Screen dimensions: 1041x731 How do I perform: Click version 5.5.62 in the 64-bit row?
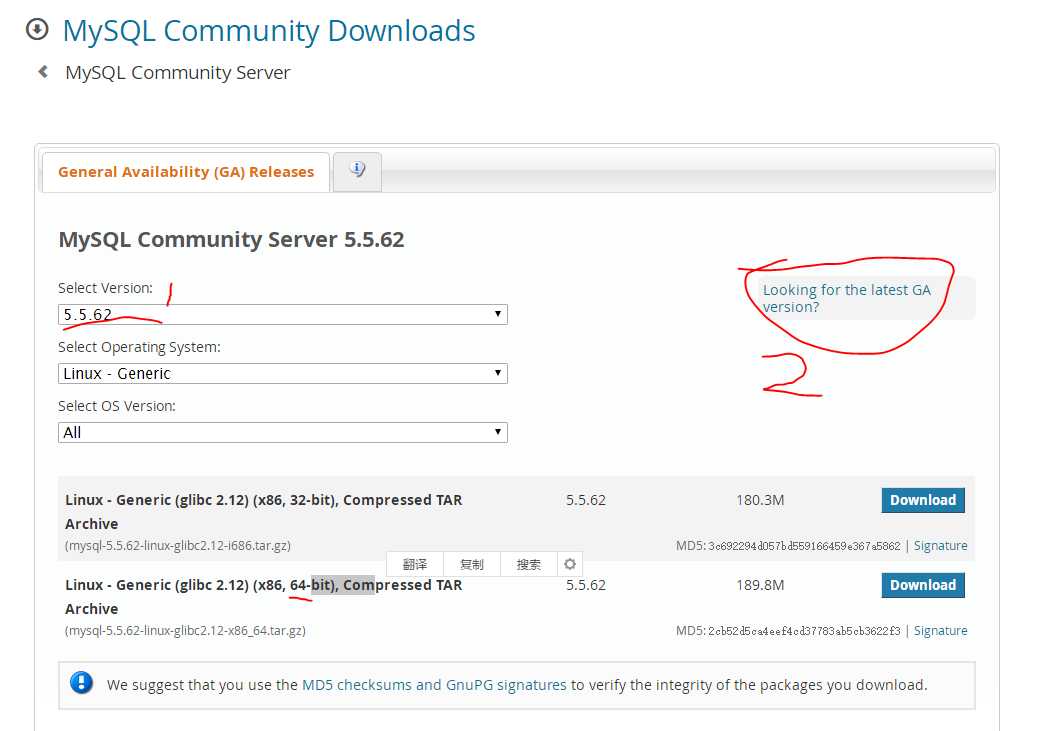(586, 585)
